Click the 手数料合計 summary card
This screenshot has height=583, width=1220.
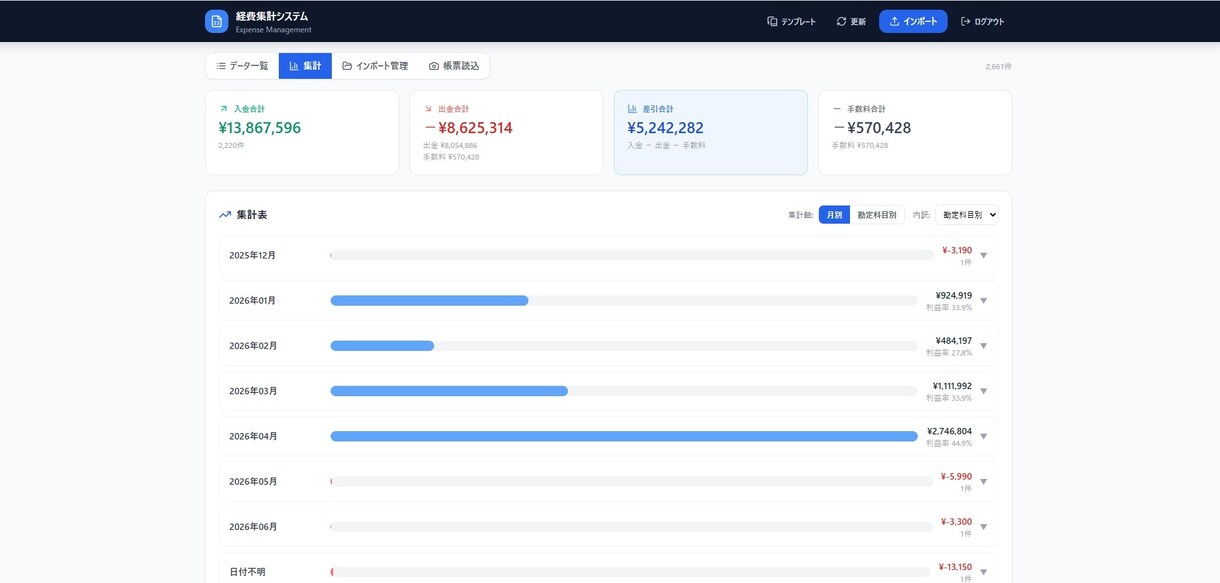tap(915, 132)
